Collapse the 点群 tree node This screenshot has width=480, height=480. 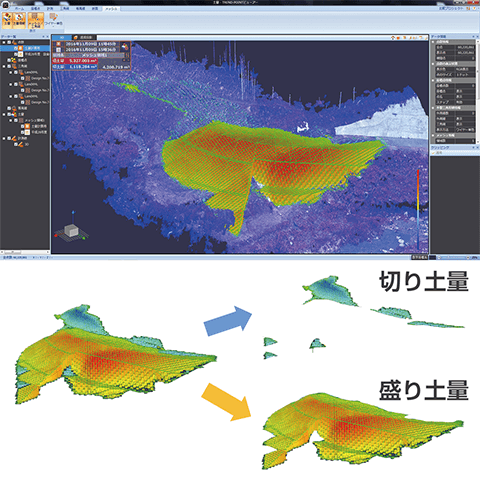pyautogui.click(x=4, y=42)
